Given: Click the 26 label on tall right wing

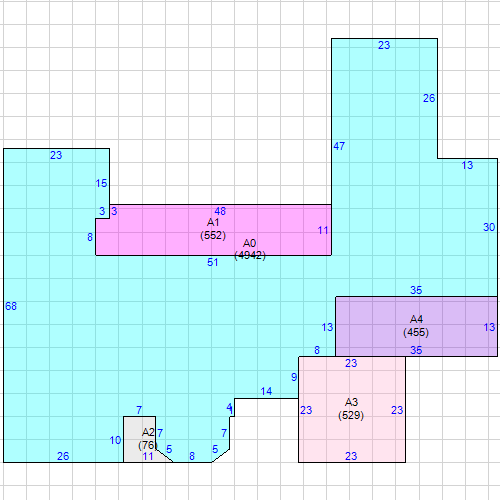Looking at the screenshot, I should [429, 98].
